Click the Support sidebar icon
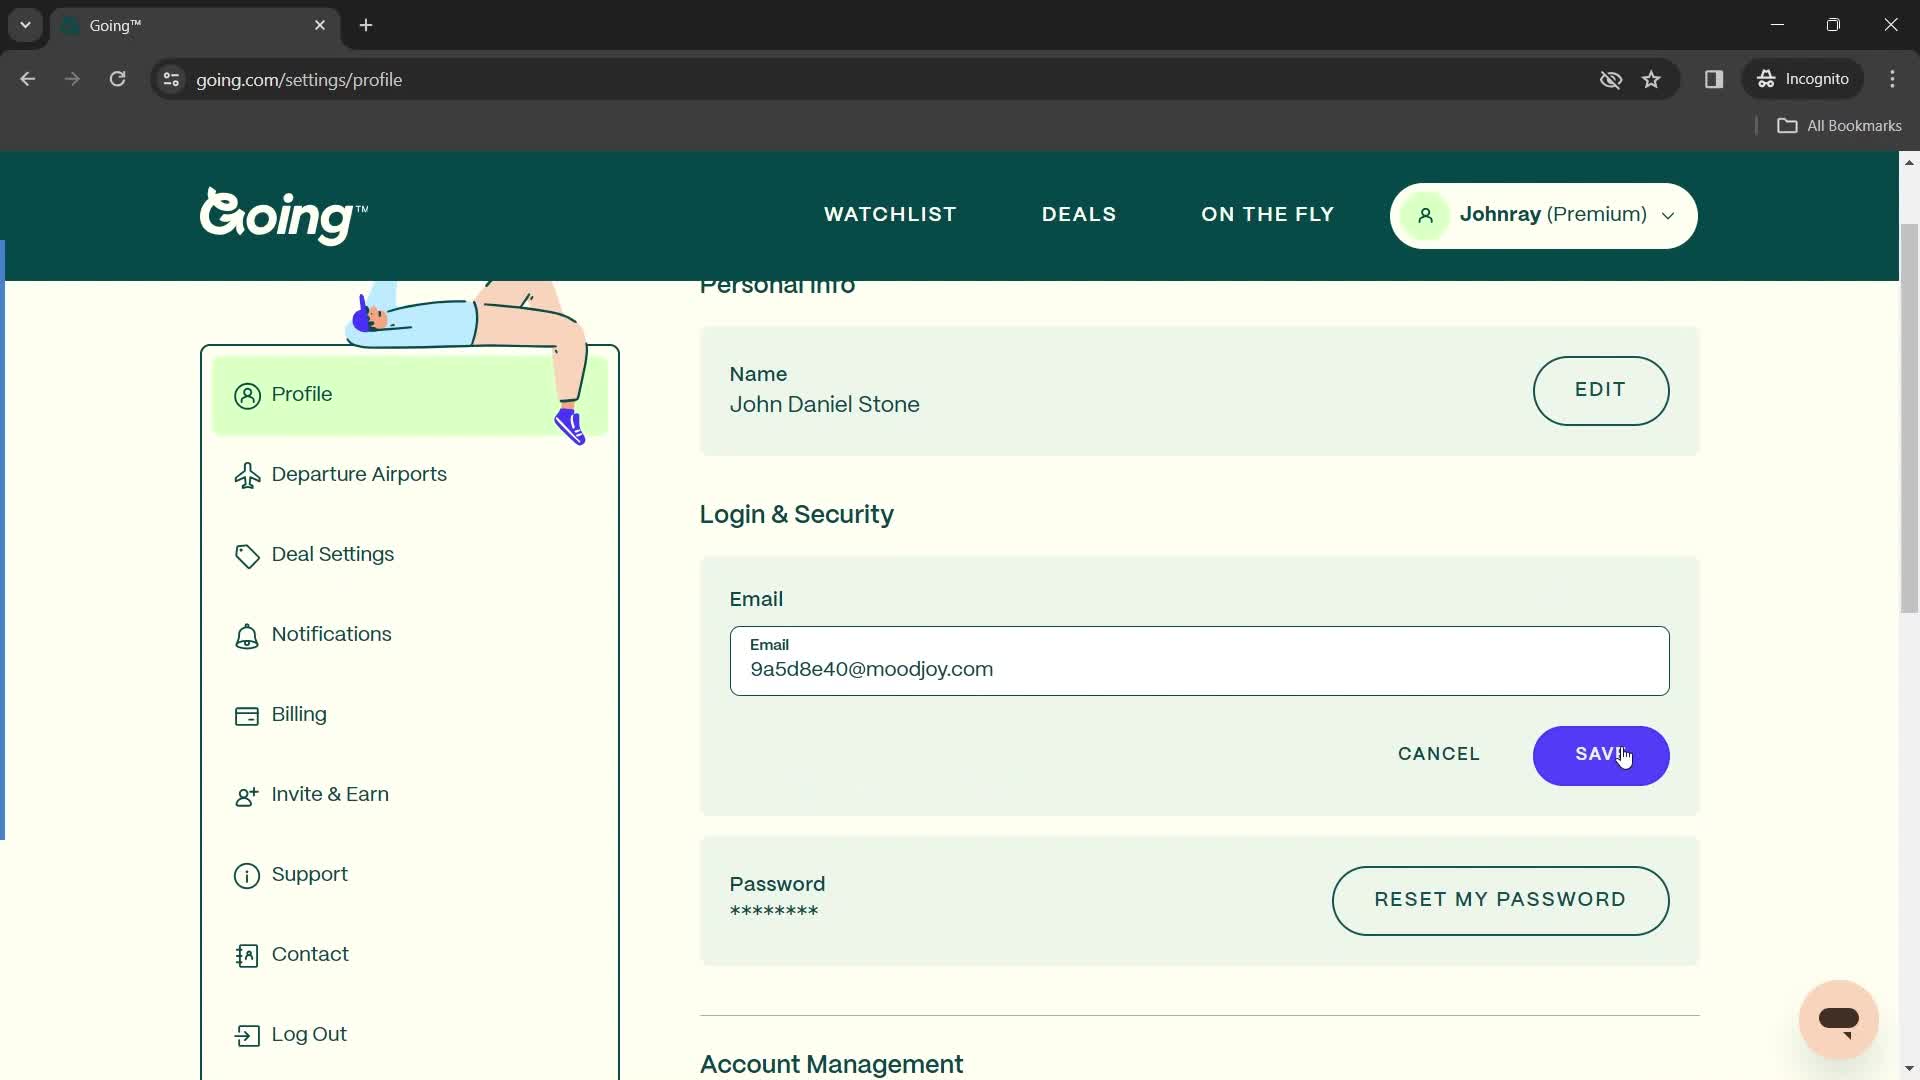The width and height of the screenshot is (1920, 1080). 248,874
